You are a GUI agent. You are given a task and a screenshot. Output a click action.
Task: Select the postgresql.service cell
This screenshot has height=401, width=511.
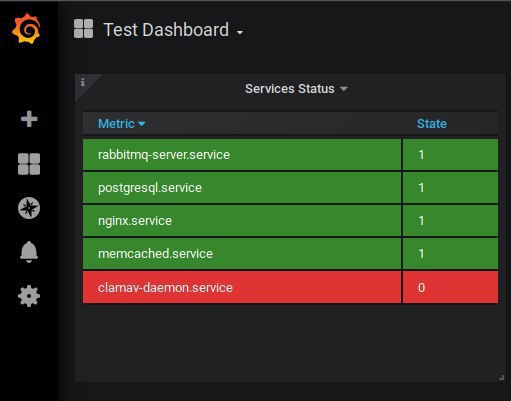(242, 188)
